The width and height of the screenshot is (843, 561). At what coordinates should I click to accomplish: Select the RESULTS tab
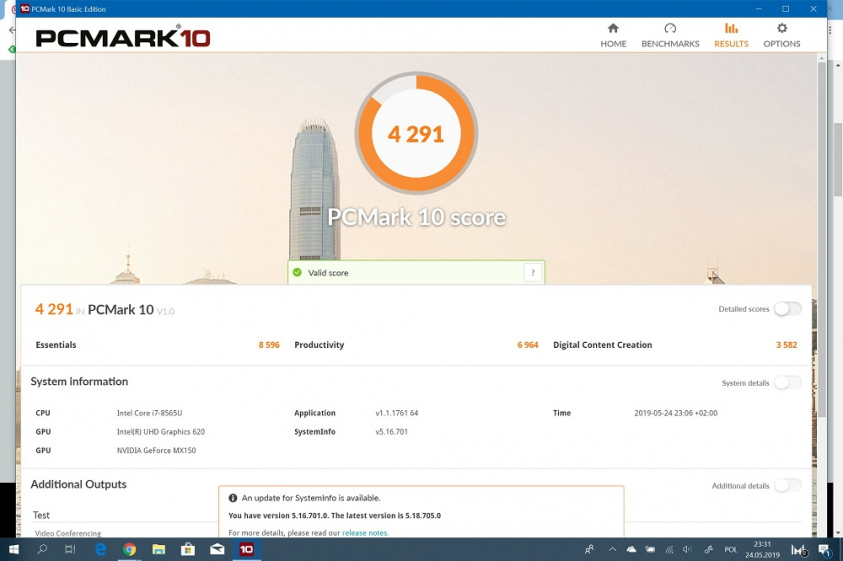[731, 35]
